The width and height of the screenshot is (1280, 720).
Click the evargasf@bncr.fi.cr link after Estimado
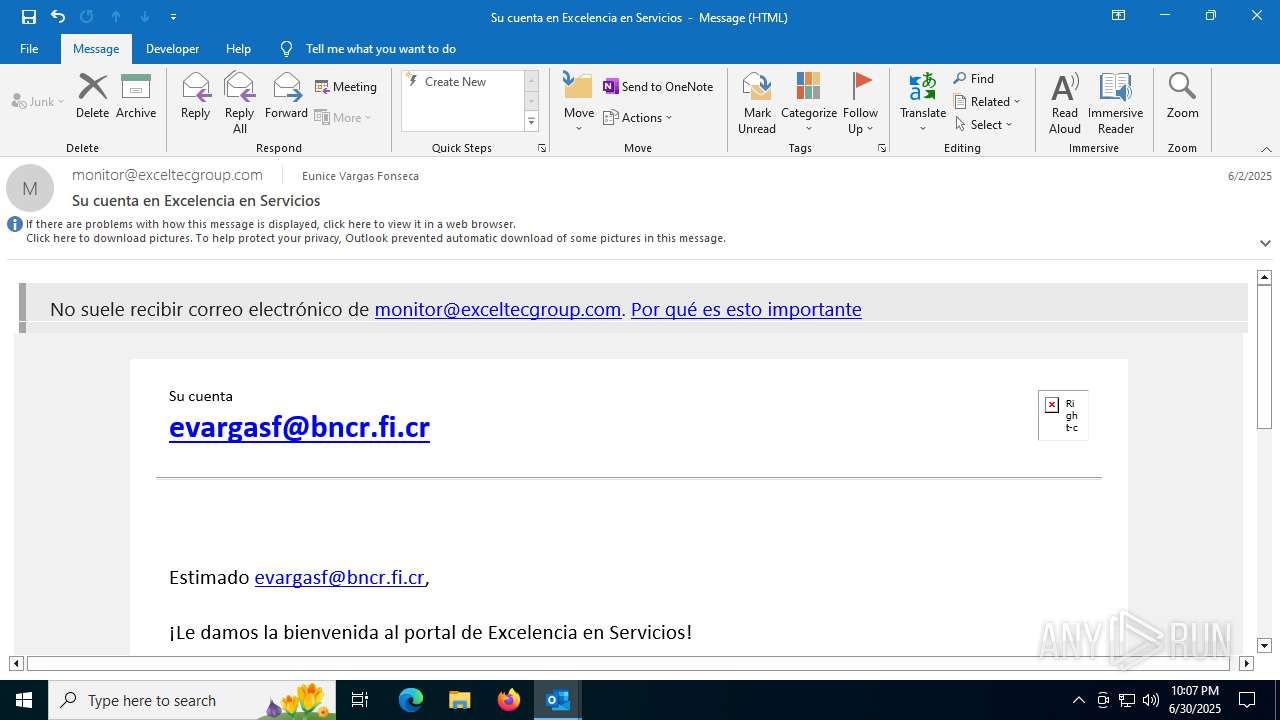(340, 578)
